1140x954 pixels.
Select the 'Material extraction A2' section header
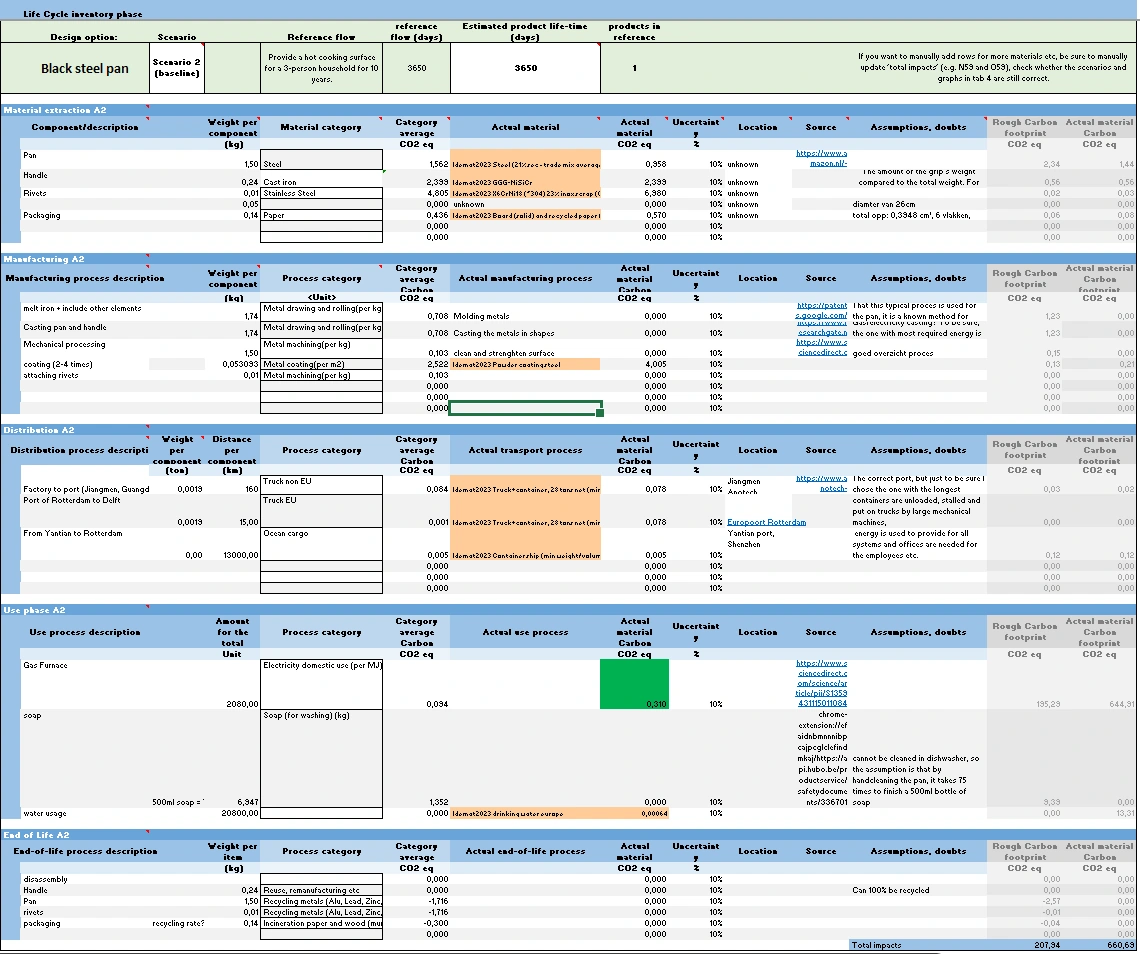55,110
